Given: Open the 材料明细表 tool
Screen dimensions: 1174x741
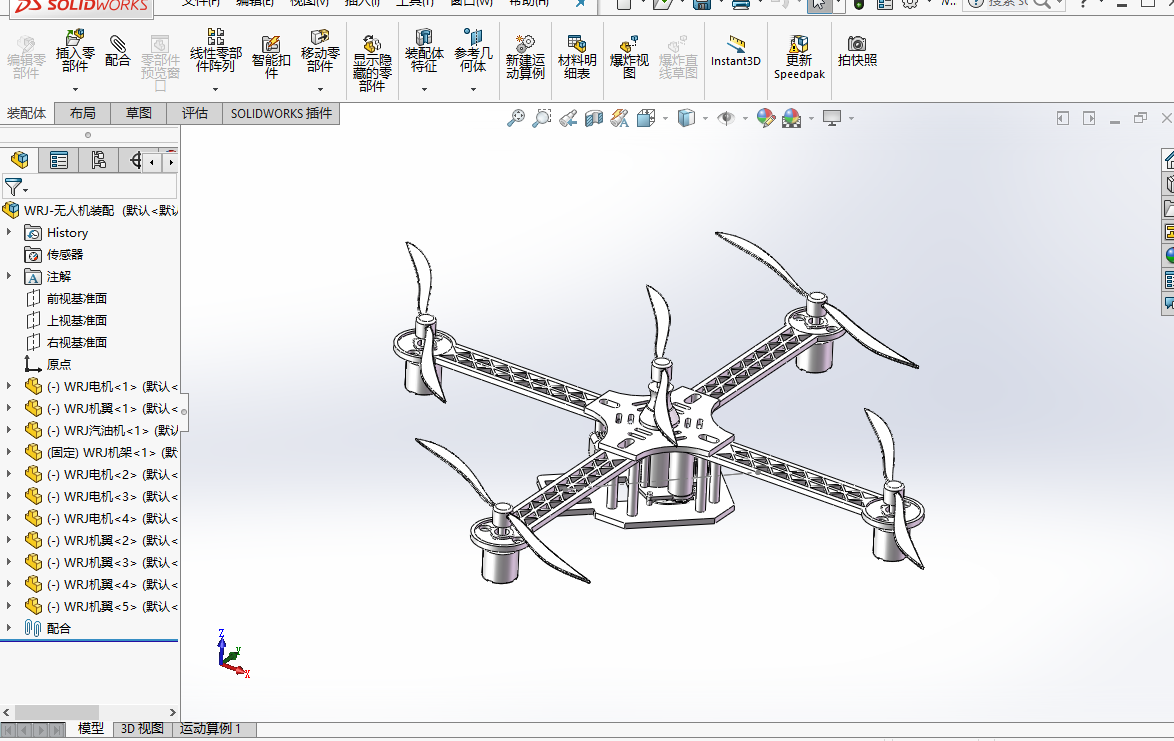Looking at the screenshot, I should coord(577,57).
